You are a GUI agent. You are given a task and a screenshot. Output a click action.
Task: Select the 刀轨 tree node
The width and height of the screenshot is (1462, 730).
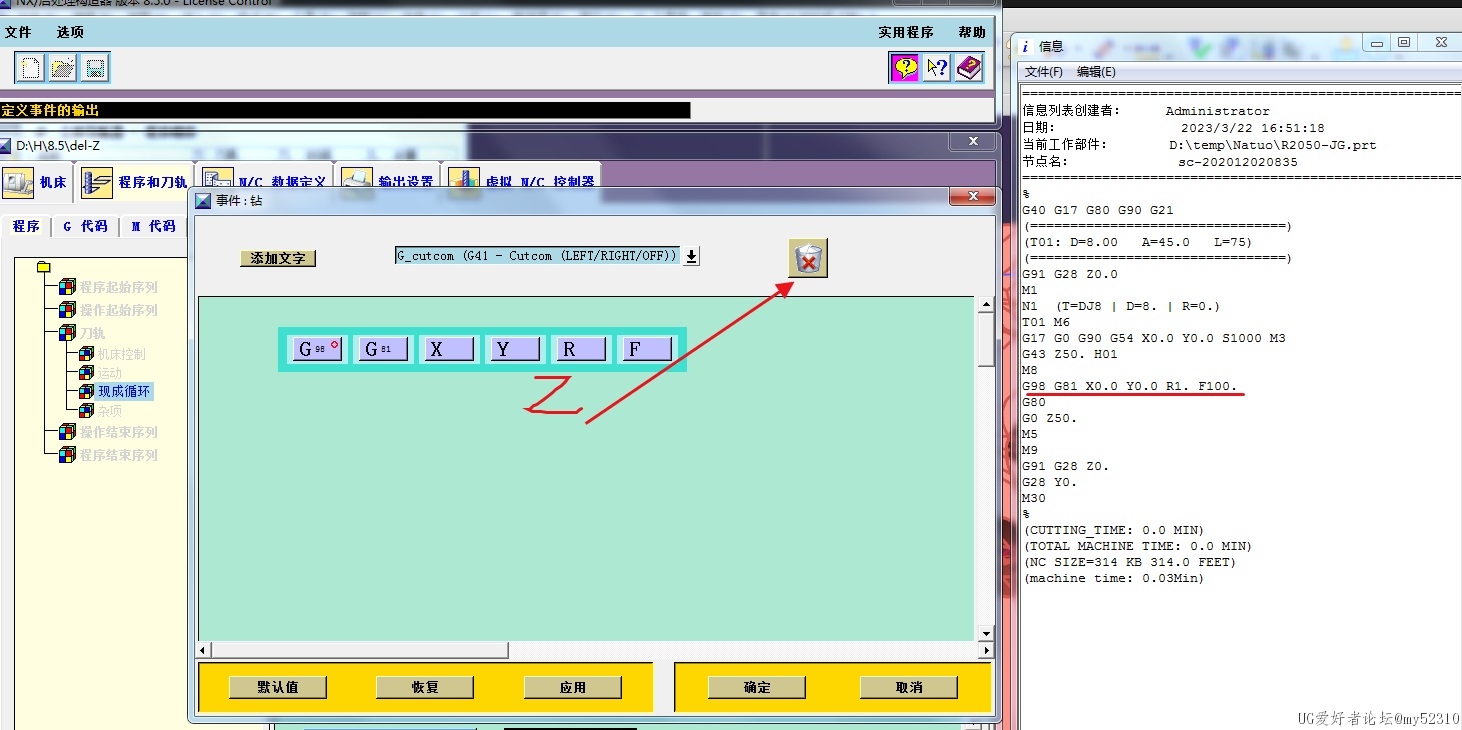(93, 333)
